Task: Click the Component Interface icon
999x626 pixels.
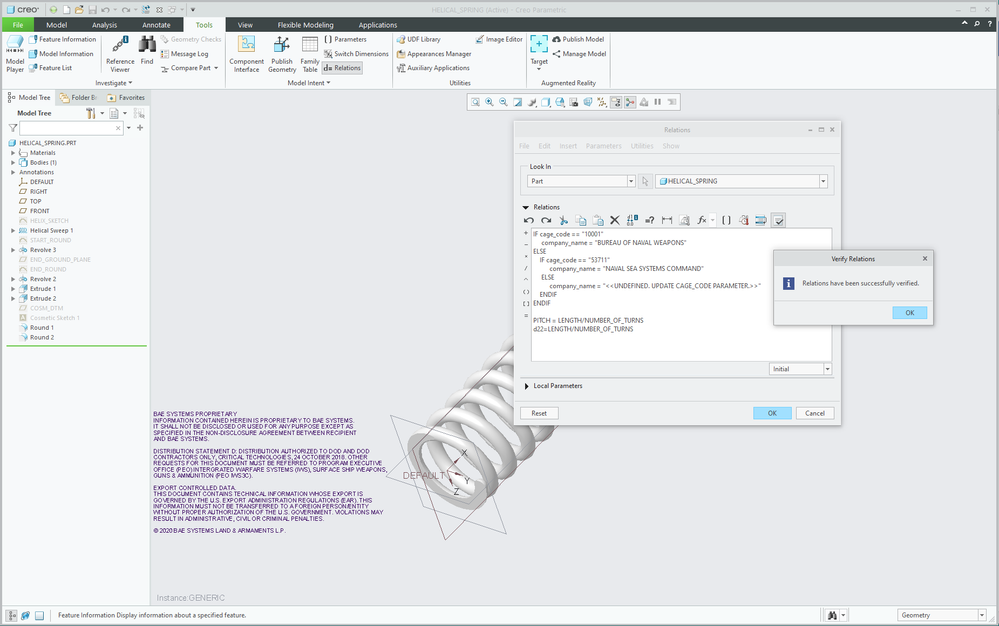Action: tap(246, 54)
